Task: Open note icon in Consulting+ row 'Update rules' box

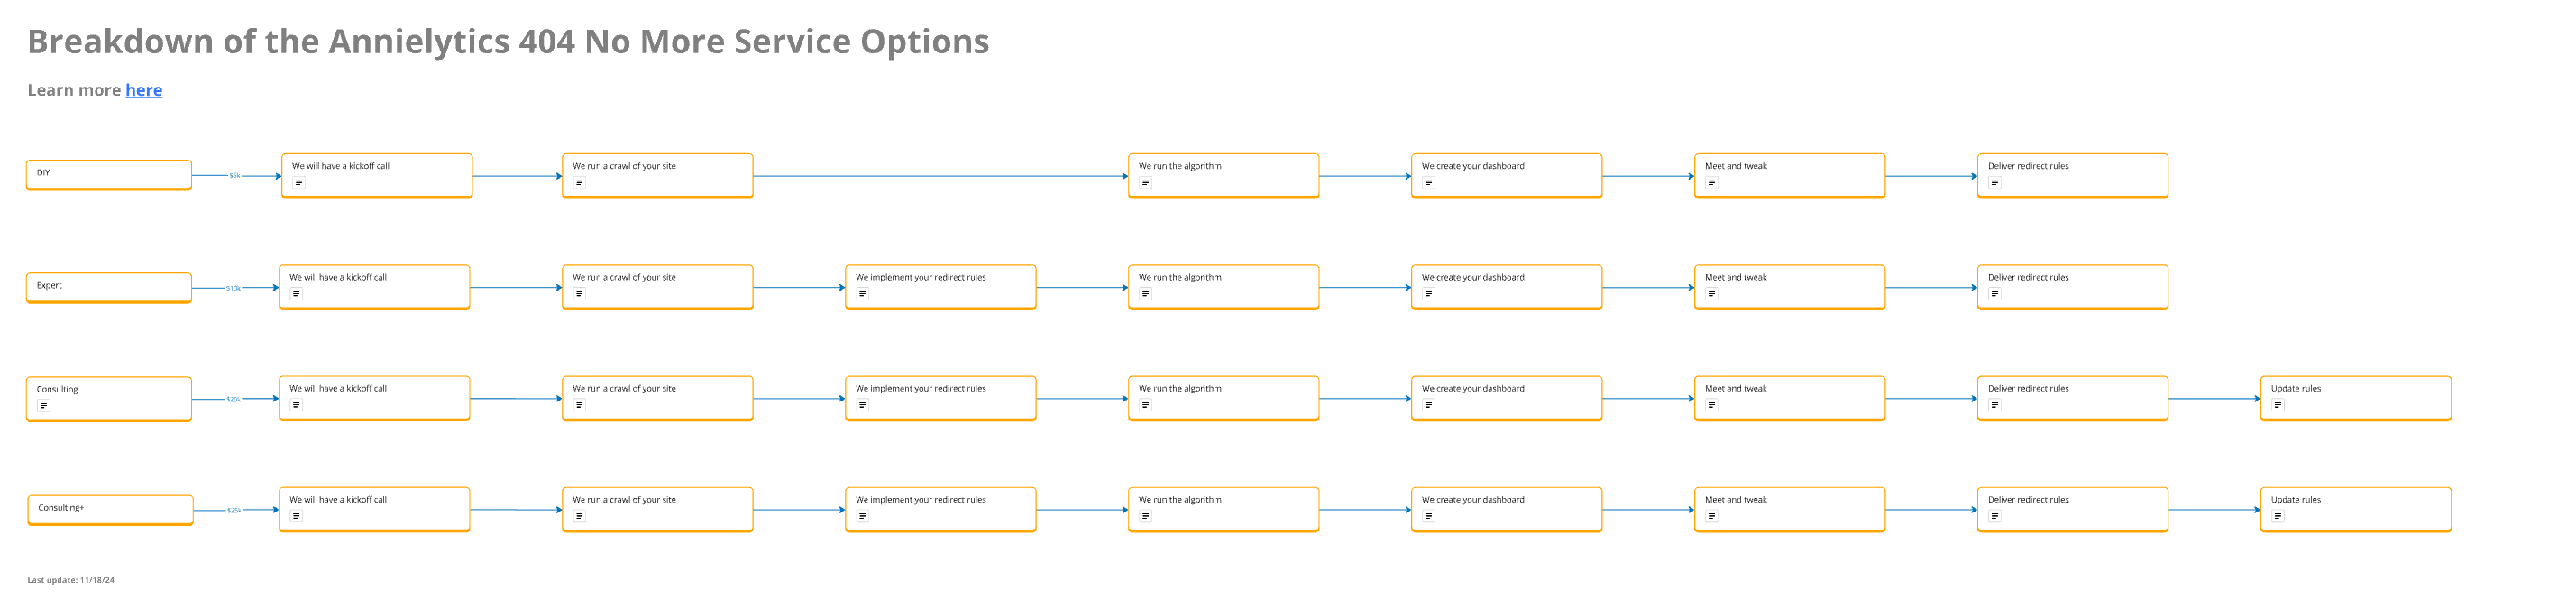Action: [x=2277, y=517]
